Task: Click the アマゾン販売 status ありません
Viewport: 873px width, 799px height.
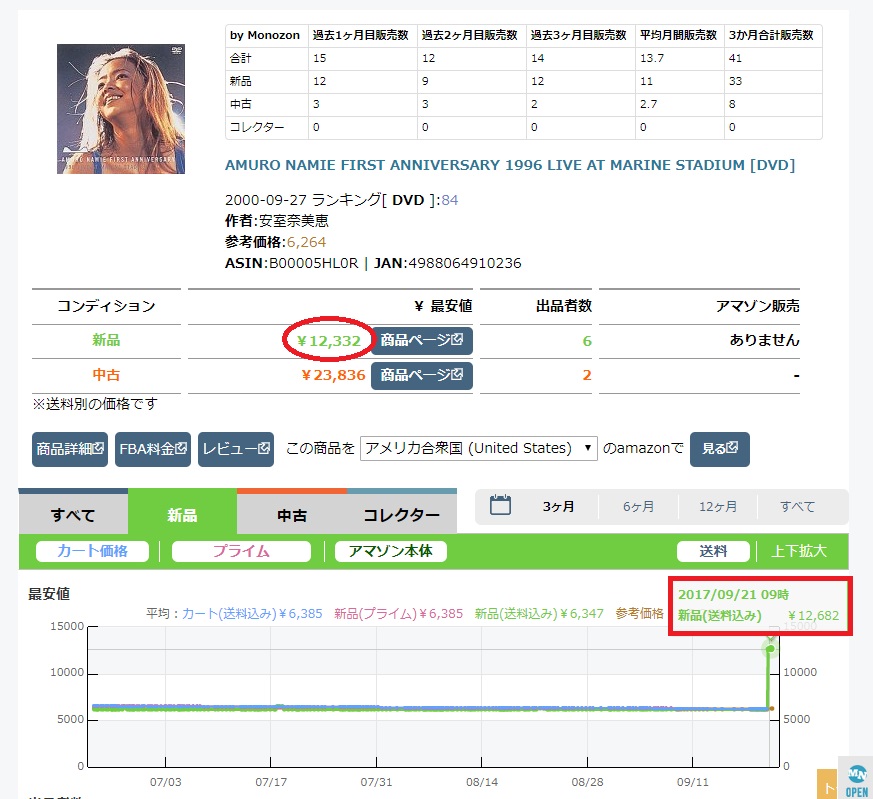Action: click(x=764, y=340)
